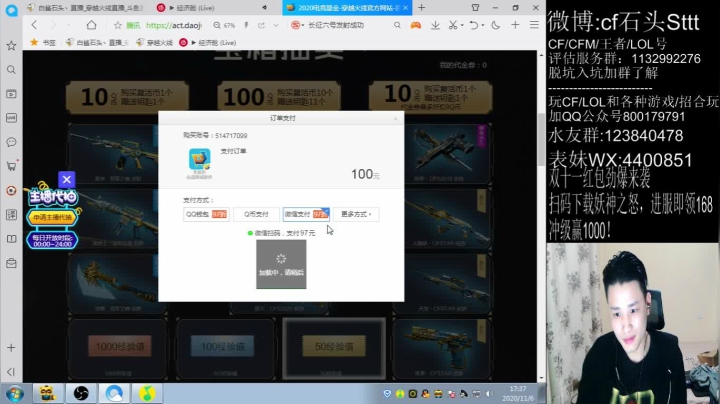Click the search magnifier icon

(397, 25)
